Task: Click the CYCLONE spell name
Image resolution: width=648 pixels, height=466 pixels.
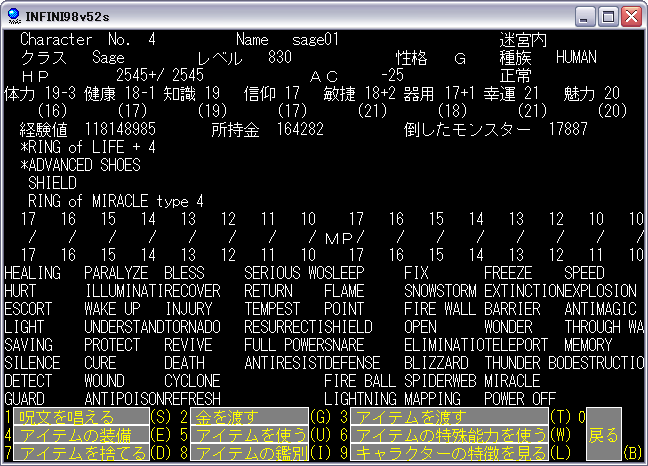Action: (192, 381)
